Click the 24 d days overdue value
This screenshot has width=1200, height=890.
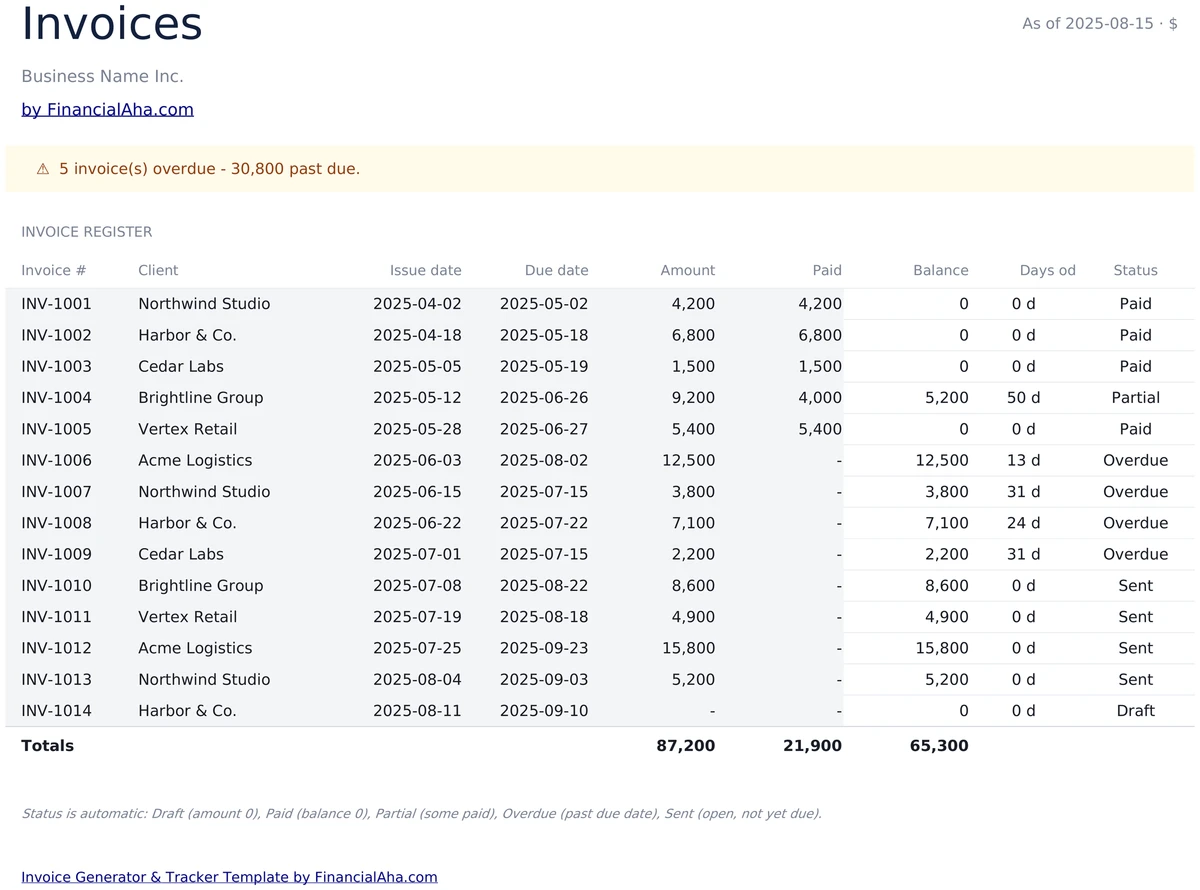click(x=1024, y=523)
